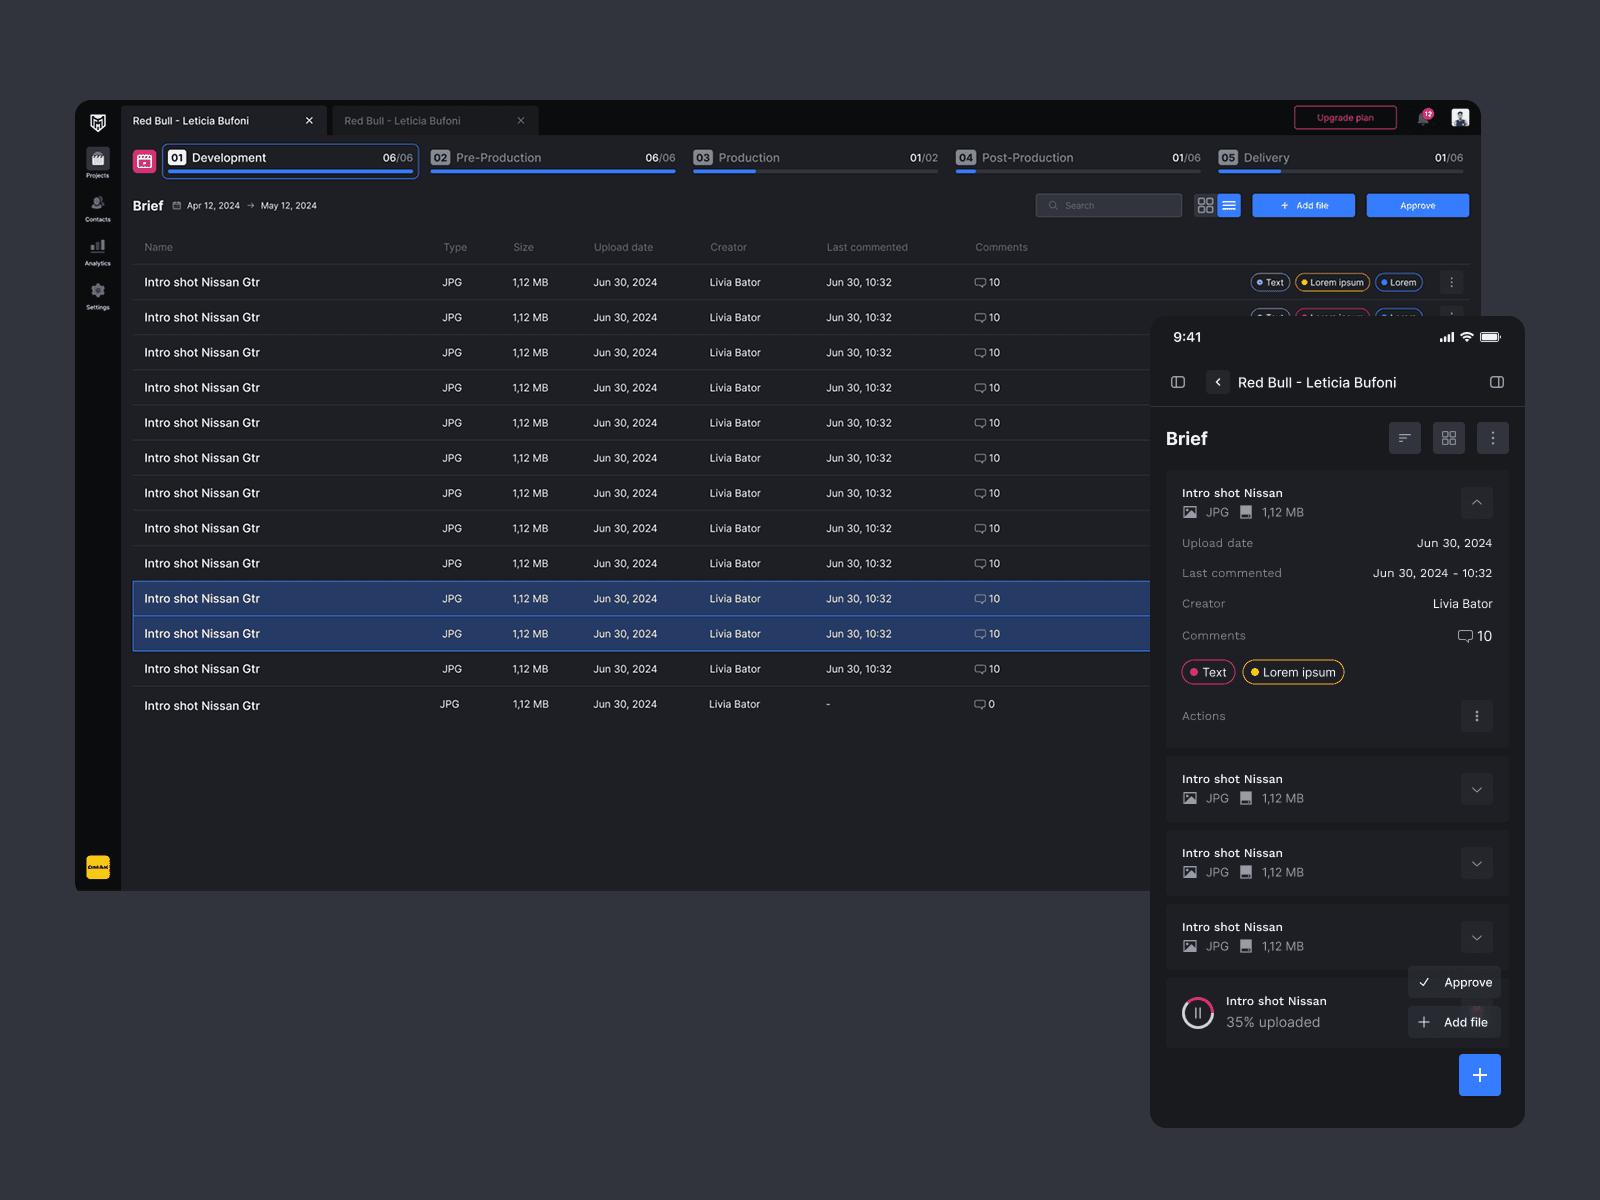Expand the third Intro shot Nissan card
The width and height of the screenshot is (1600, 1200).
pyautogui.click(x=1477, y=863)
